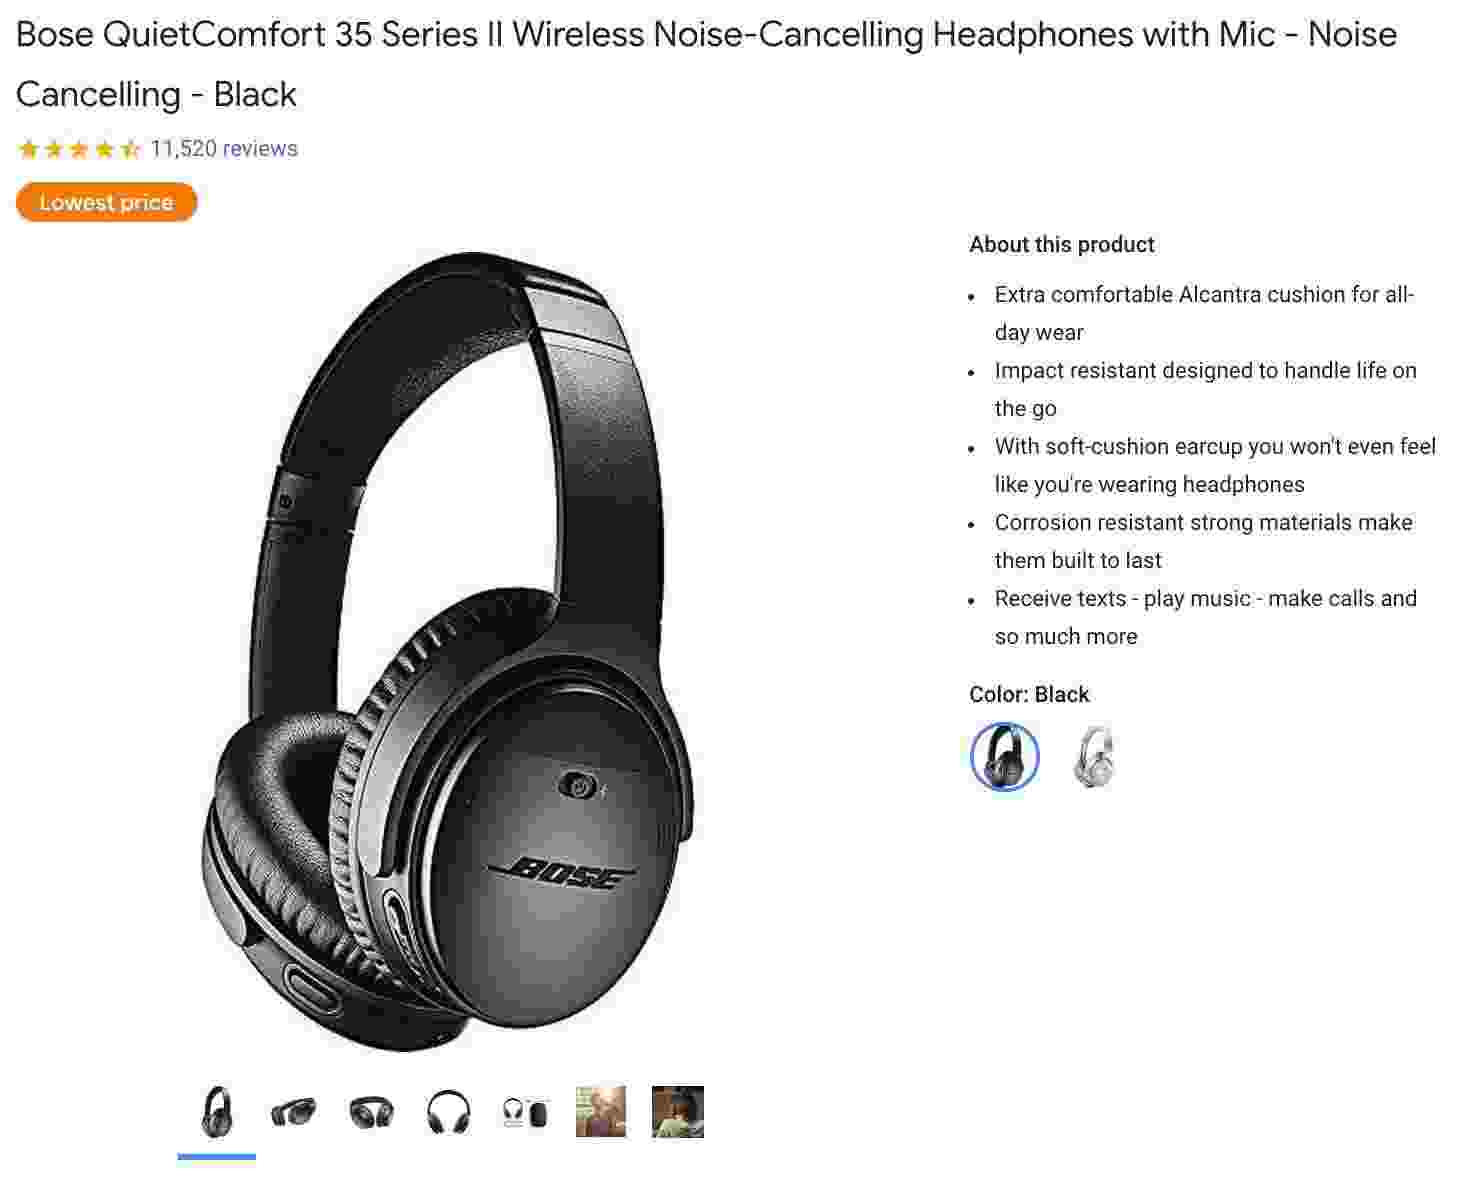Click the product title text
Image resolution: width=1460 pixels, height=1204 pixels.
click(x=706, y=64)
